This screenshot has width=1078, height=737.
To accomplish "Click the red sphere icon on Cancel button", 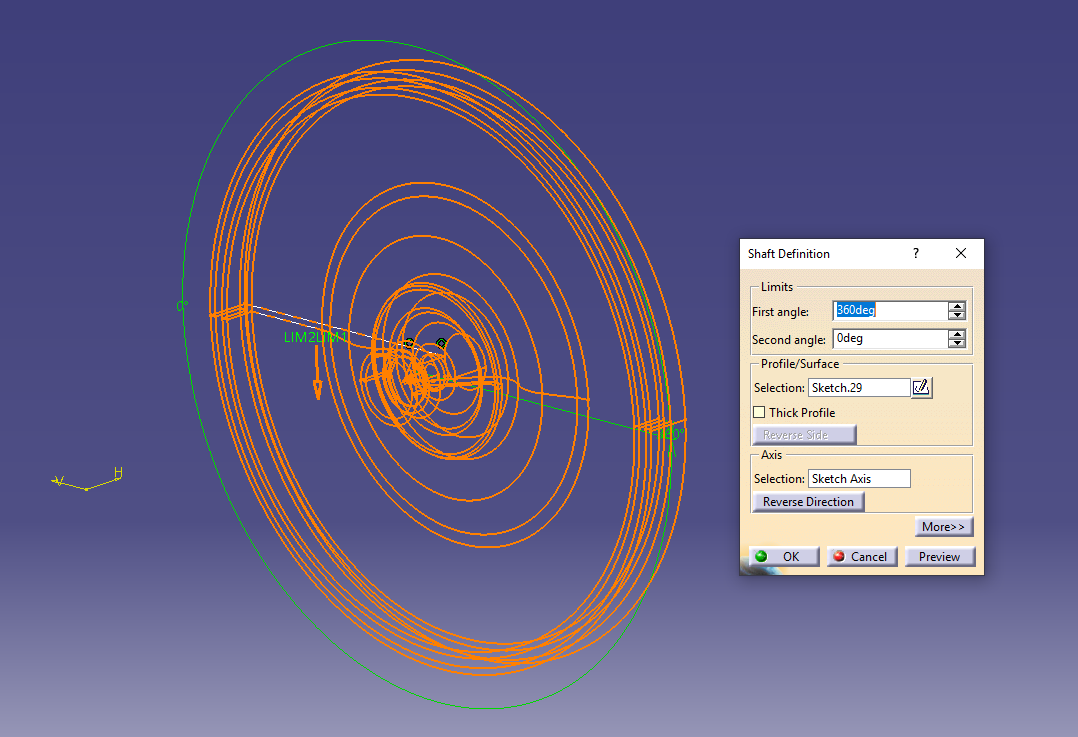I will click(839, 556).
